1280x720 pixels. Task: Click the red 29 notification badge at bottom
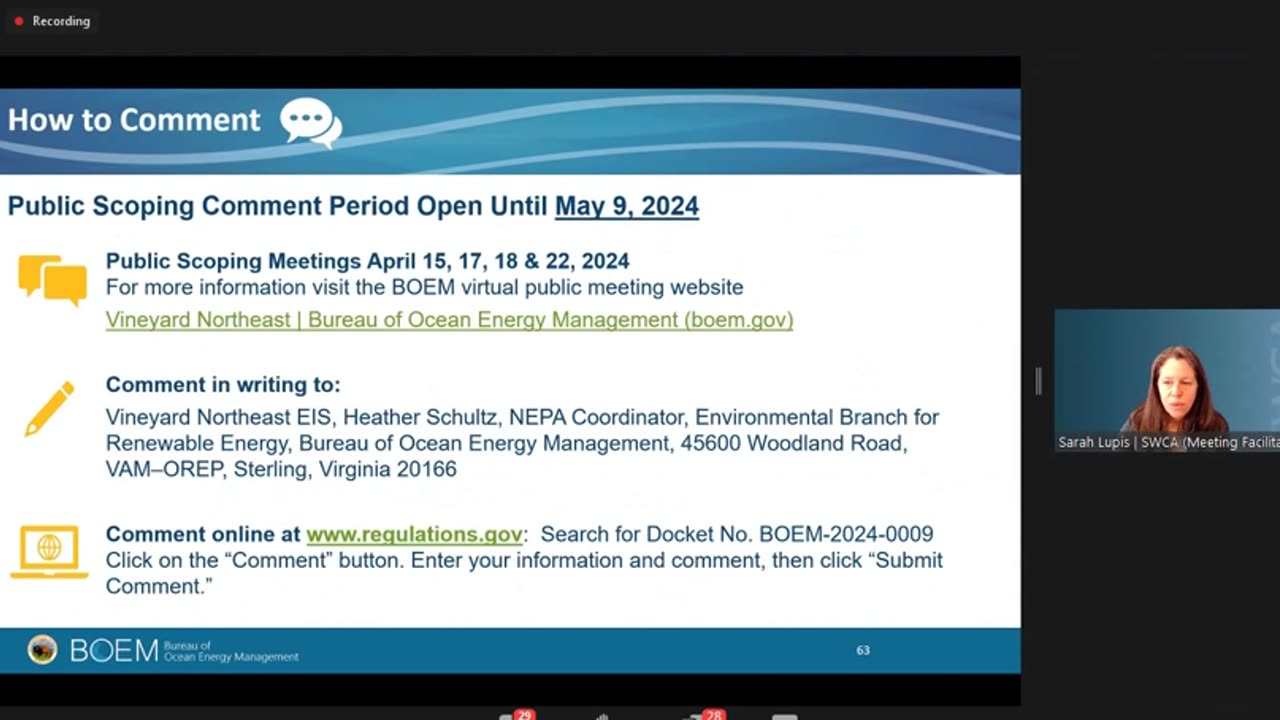524,715
